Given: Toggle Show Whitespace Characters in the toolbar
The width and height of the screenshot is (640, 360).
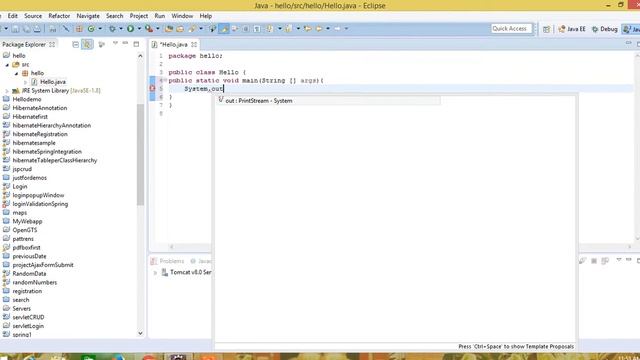Looking at the screenshot, I should pyautogui.click(x=257, y=29).
